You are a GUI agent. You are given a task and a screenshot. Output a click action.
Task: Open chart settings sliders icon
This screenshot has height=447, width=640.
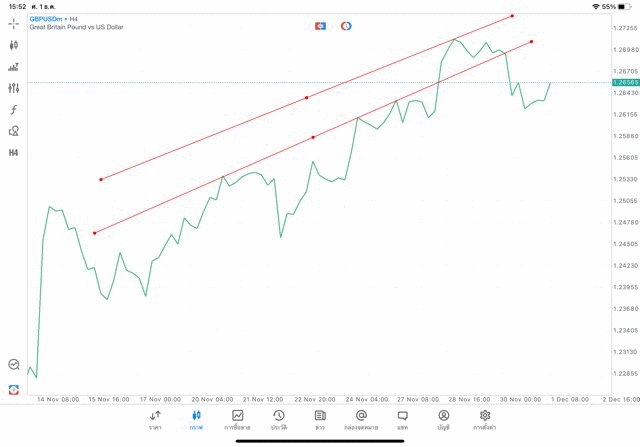coord(13,88)
